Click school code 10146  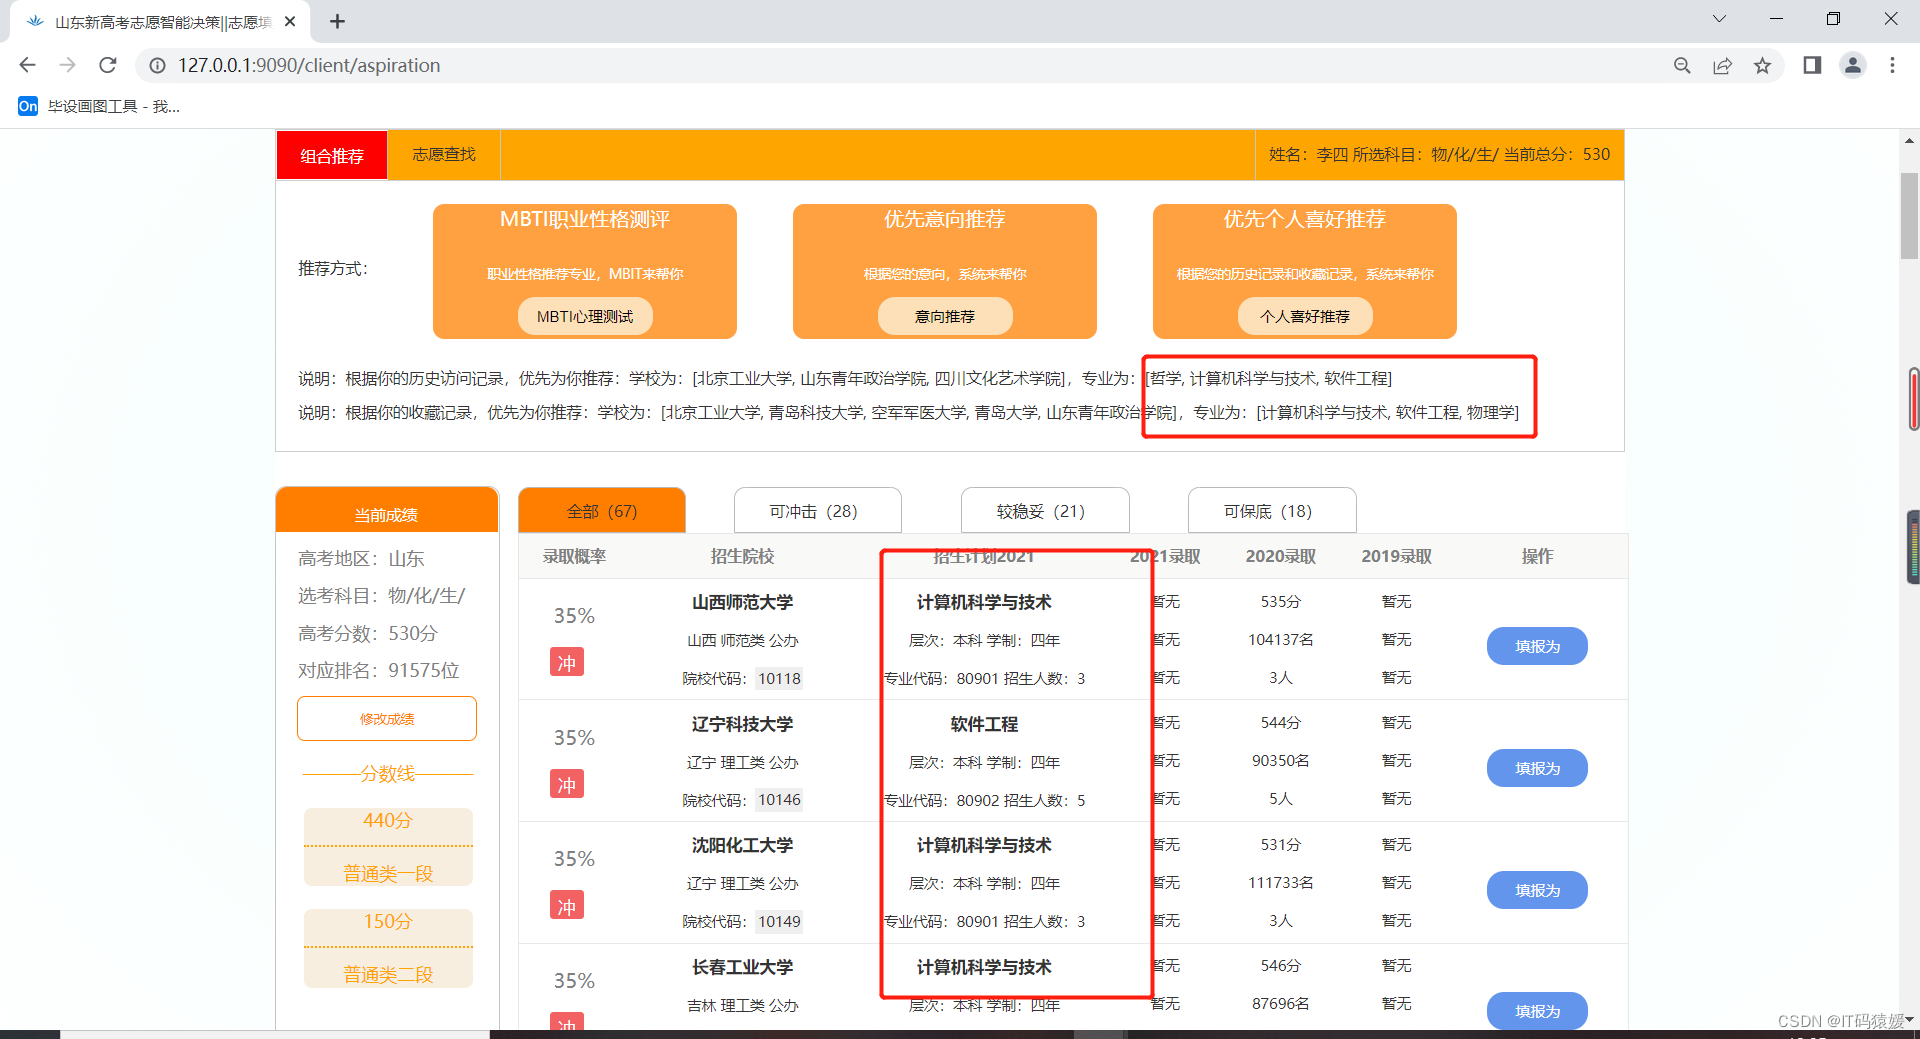click(x=779, y=800)
